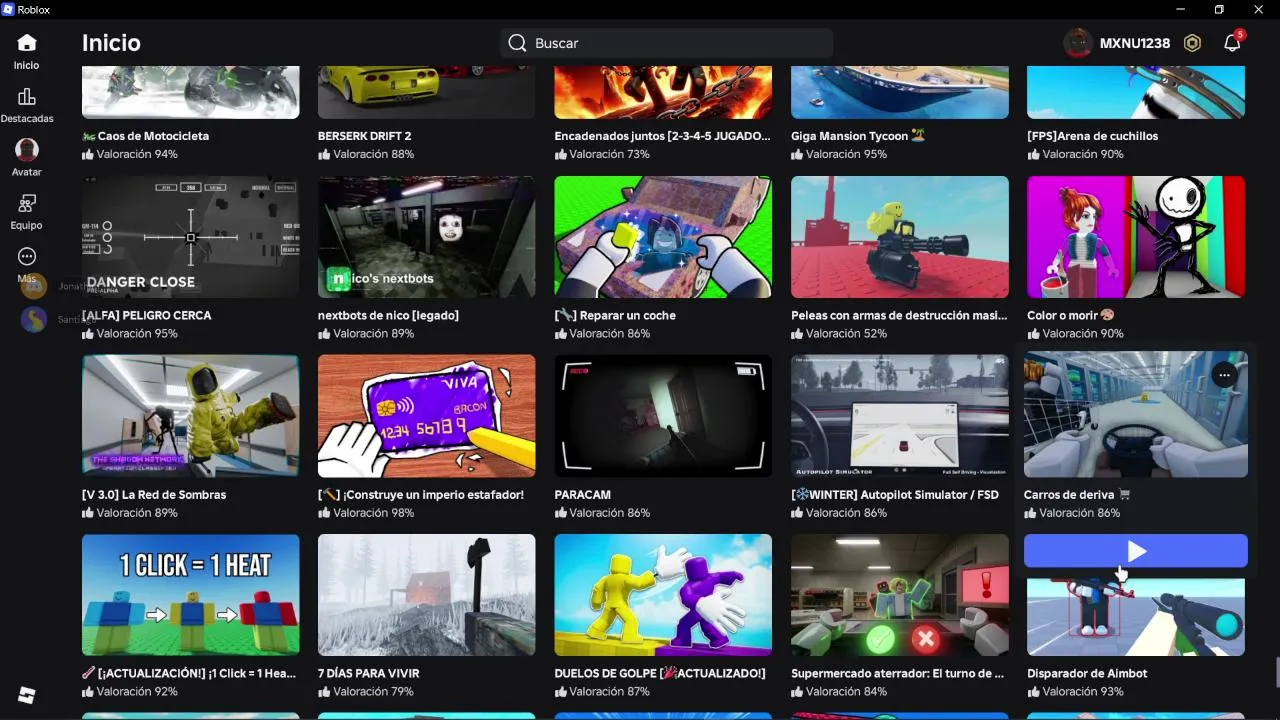
Task: Open Encadenados juntos game title
Action: pyautogui.click(x=663, y=136)
